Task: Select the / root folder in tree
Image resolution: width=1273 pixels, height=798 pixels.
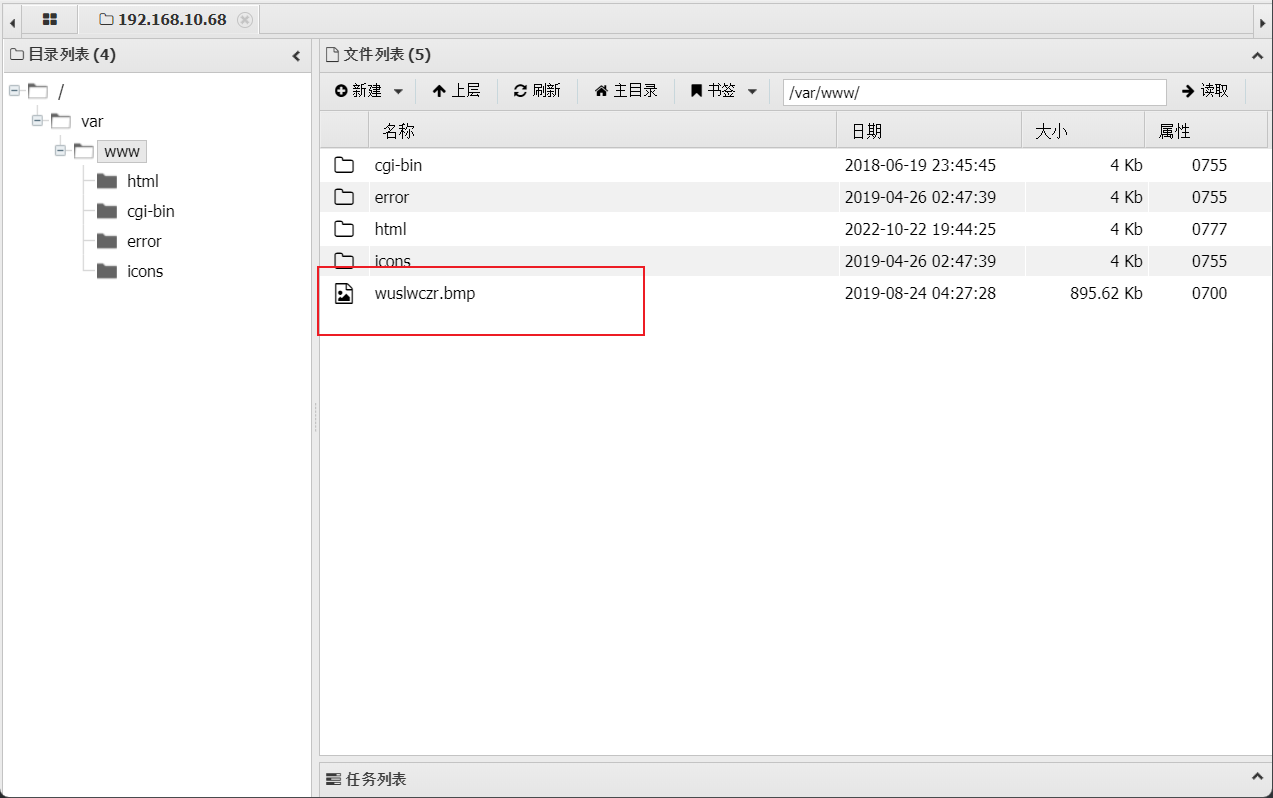Action: [61, 92]
